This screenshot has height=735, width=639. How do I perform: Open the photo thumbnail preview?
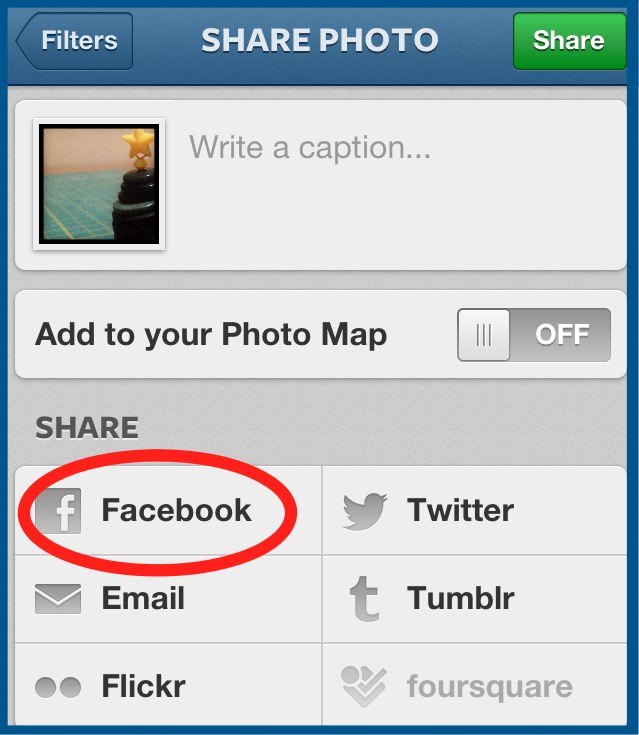[x=99, y=184]
